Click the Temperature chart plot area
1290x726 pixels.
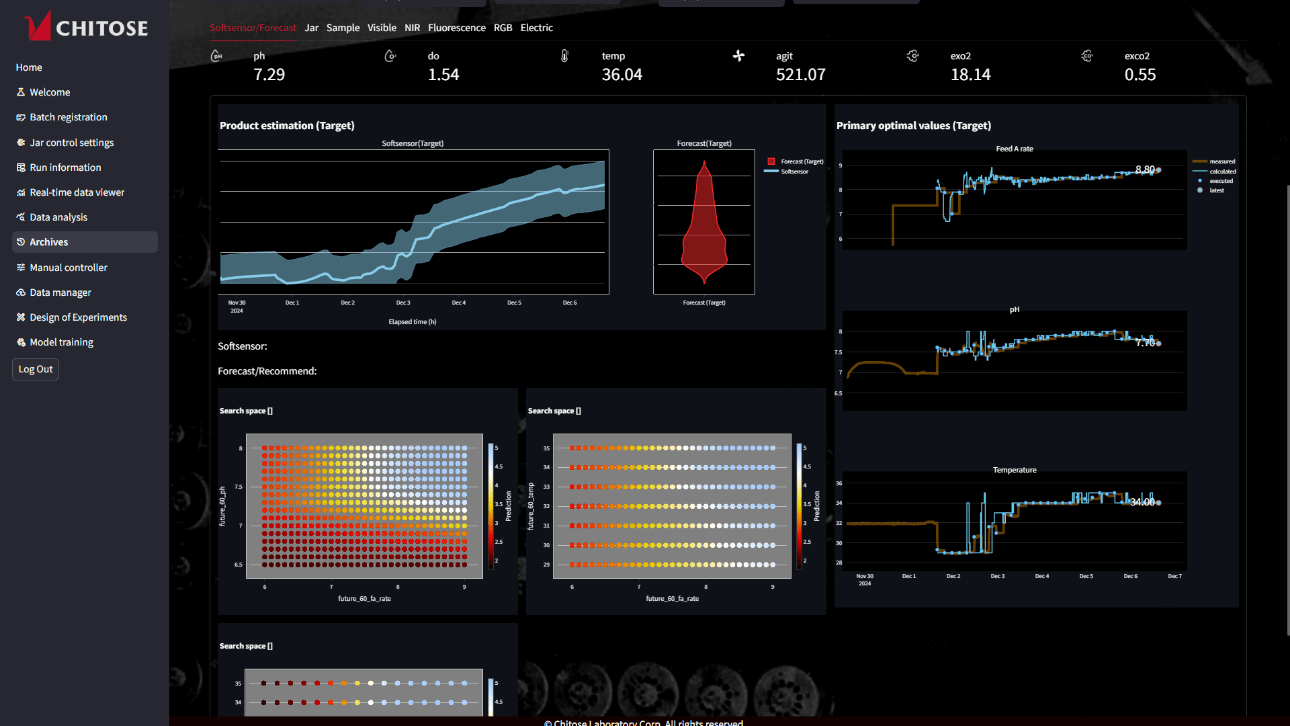click(1014, 521)
